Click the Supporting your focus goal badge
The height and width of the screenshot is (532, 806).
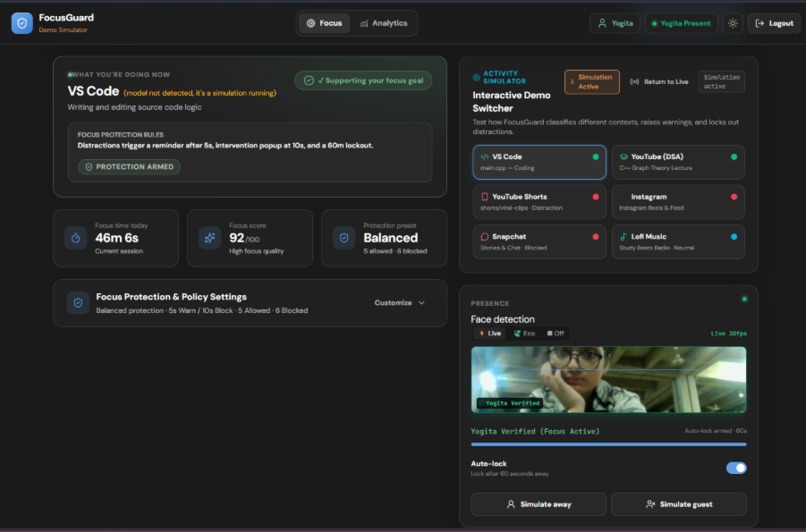(x=363, y=81)
